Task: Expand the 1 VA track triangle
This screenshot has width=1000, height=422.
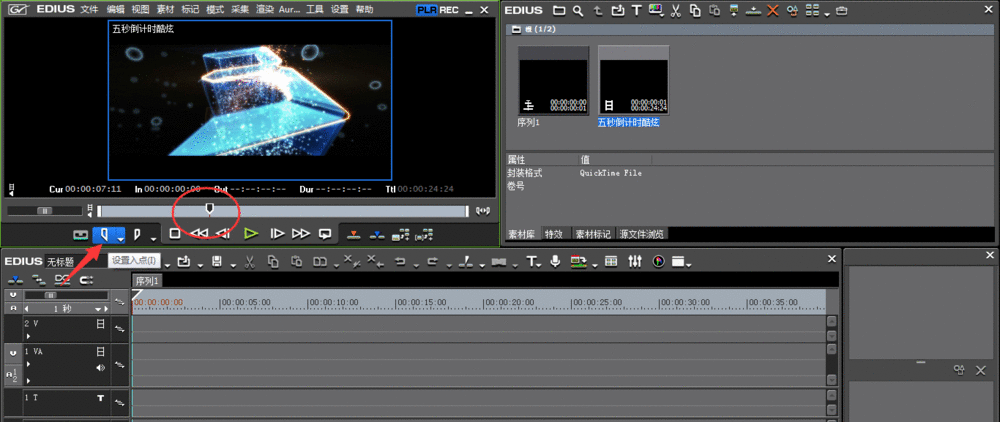Action: pyautogui.click(x=28, y=365)
